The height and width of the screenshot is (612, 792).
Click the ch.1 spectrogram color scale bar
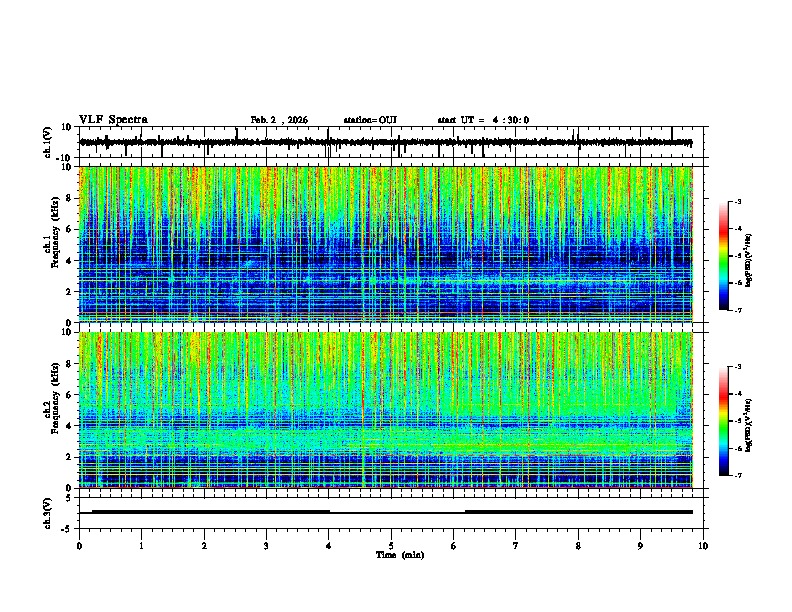tap(724, 256)
